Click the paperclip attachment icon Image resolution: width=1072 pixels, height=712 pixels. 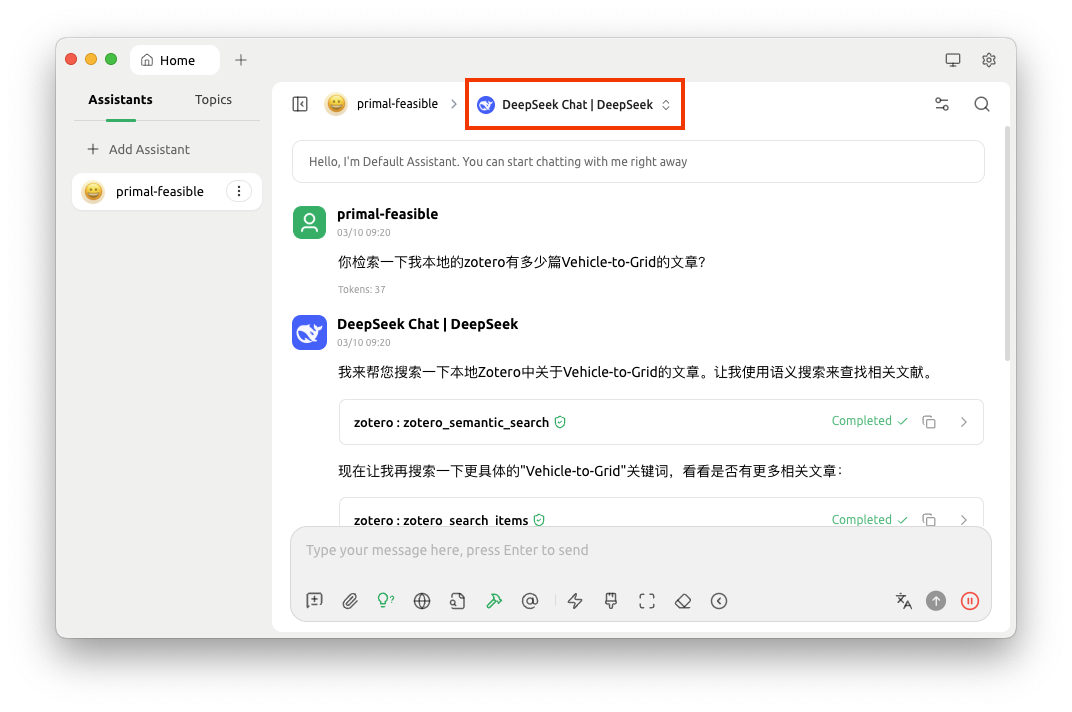(350, 601)
